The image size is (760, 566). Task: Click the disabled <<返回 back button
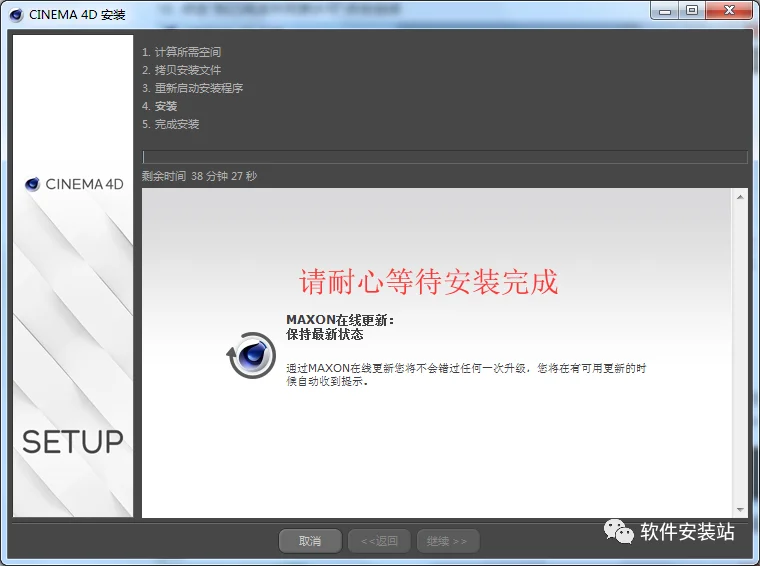point(380,541)
